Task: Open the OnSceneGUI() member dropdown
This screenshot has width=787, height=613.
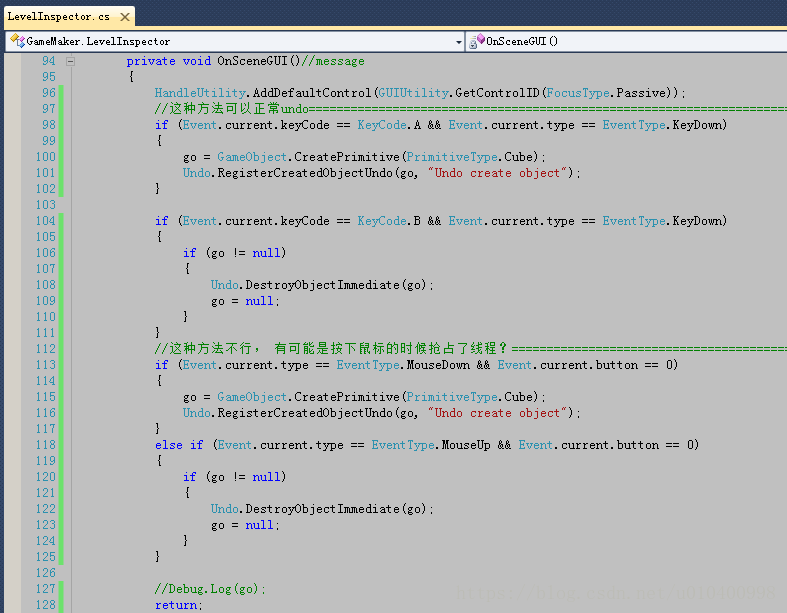Action: 626,42
